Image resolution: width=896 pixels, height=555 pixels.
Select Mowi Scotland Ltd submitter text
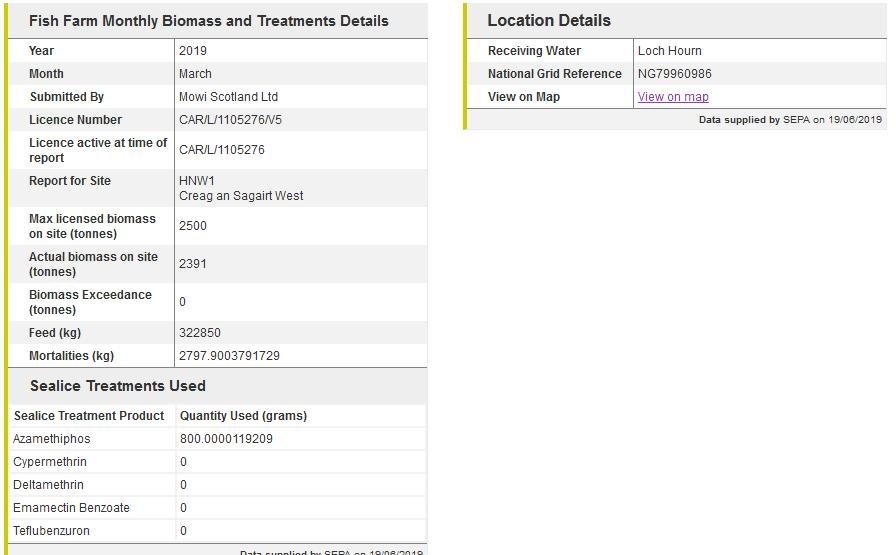click(x=228, y=97)
